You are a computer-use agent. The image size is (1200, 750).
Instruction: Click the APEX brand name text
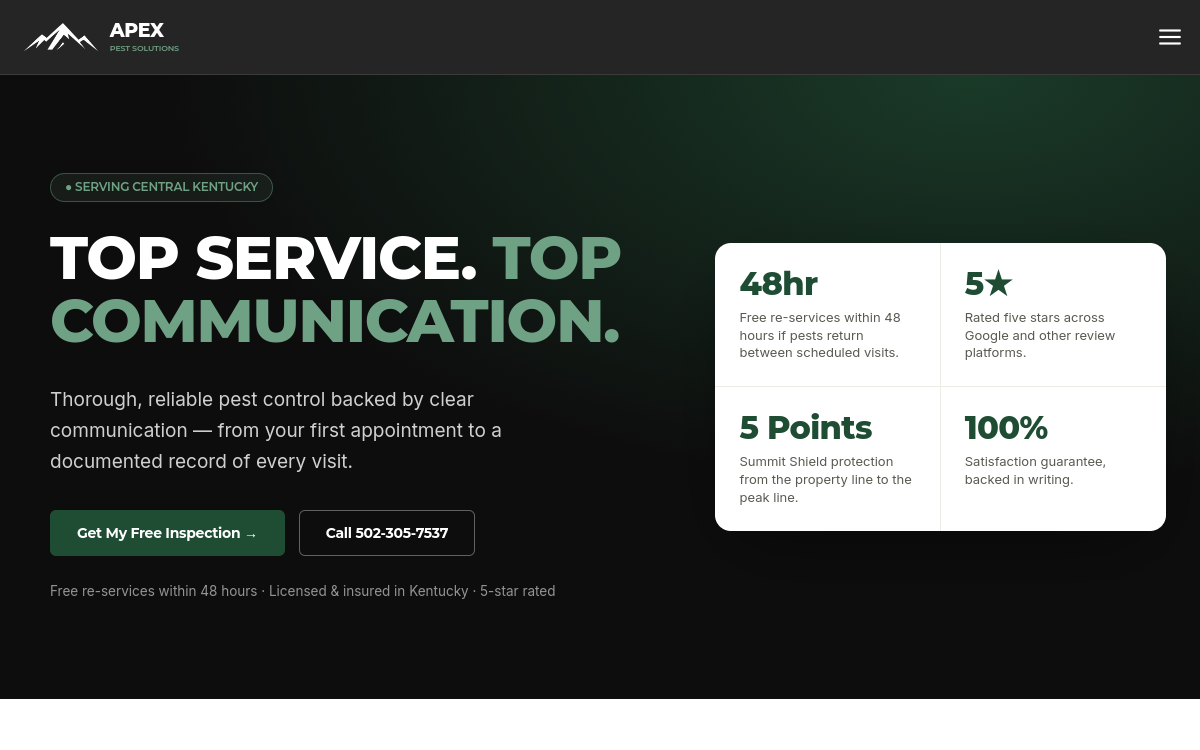coord(137,30)
